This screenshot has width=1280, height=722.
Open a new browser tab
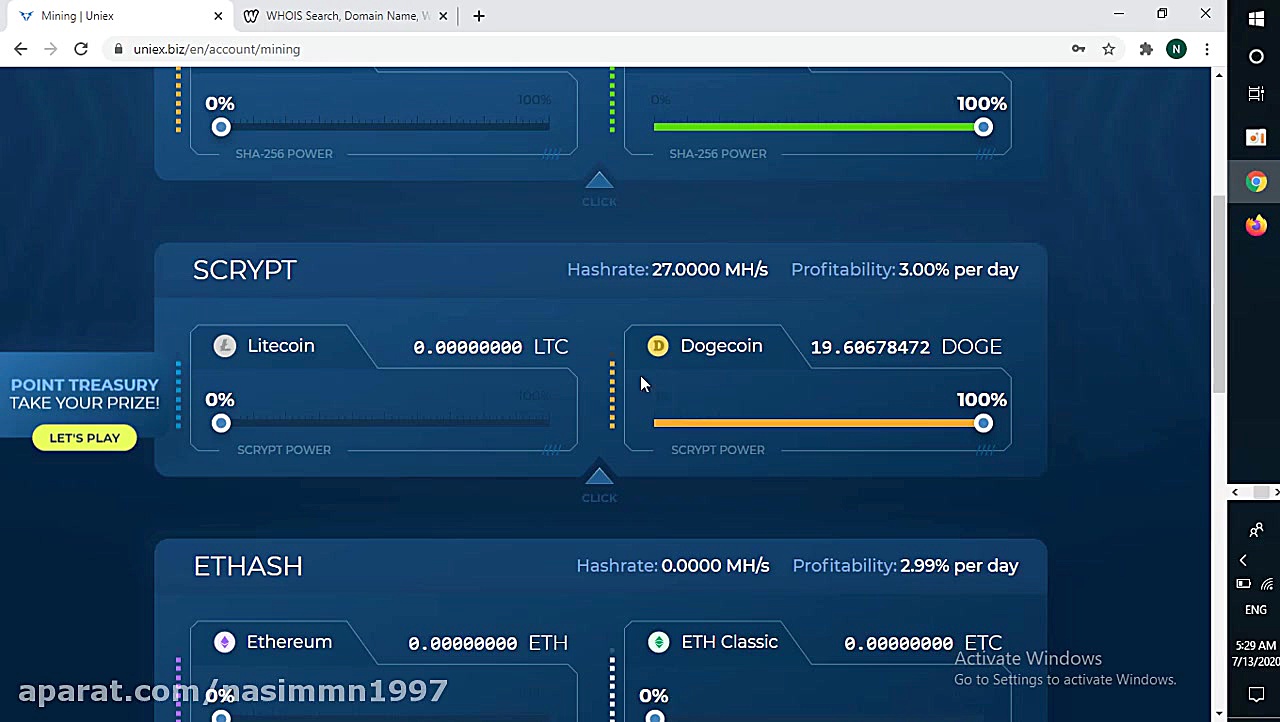coord(479,16)
